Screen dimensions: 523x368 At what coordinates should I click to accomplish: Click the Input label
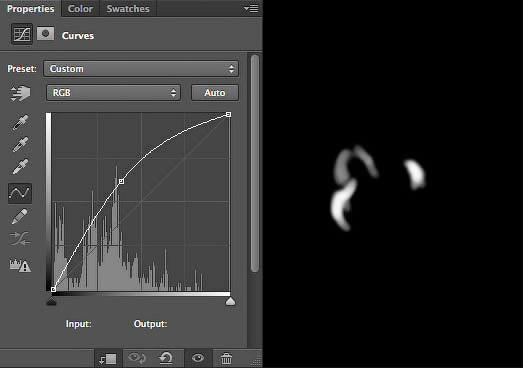78,324
